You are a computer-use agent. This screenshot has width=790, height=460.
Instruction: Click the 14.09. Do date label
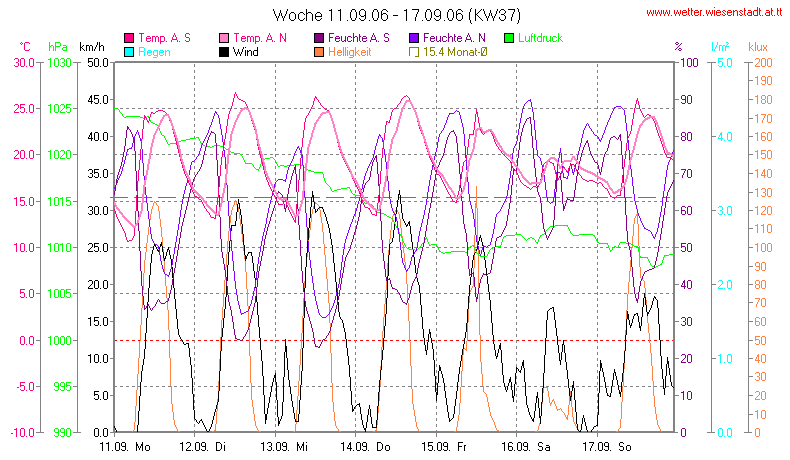click(365, 446)
